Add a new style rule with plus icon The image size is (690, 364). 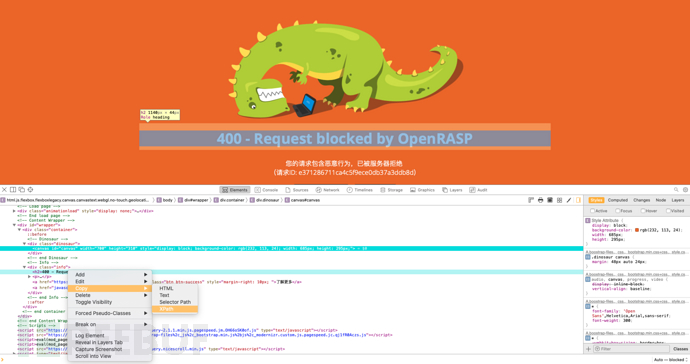coord(588,349)
